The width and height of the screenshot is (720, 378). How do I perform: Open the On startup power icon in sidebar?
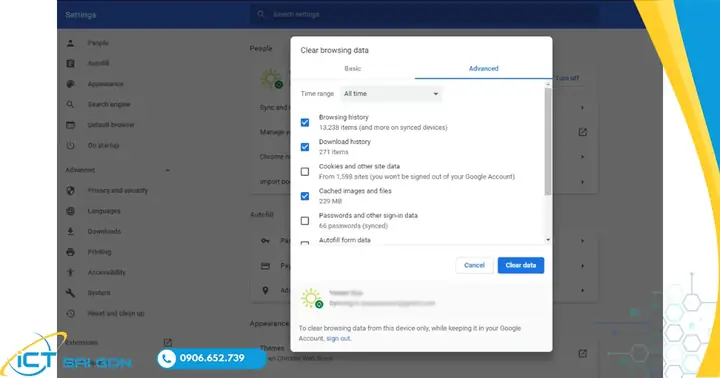click(x=70, y=145)
